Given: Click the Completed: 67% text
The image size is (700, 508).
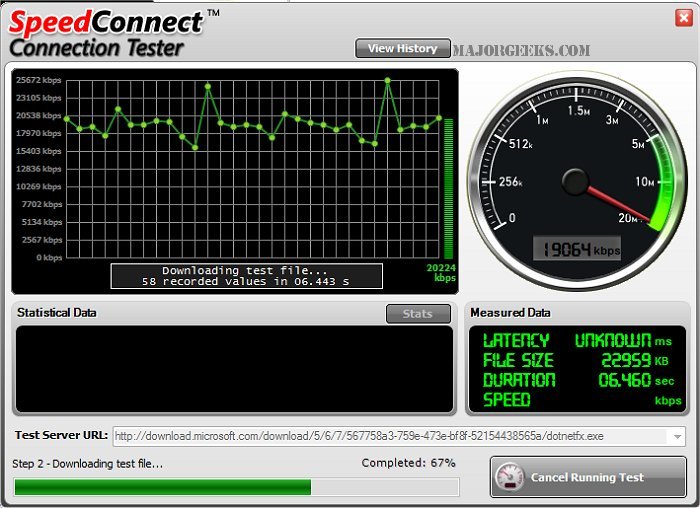Looking at the screenshot, I should click(408, 463).
